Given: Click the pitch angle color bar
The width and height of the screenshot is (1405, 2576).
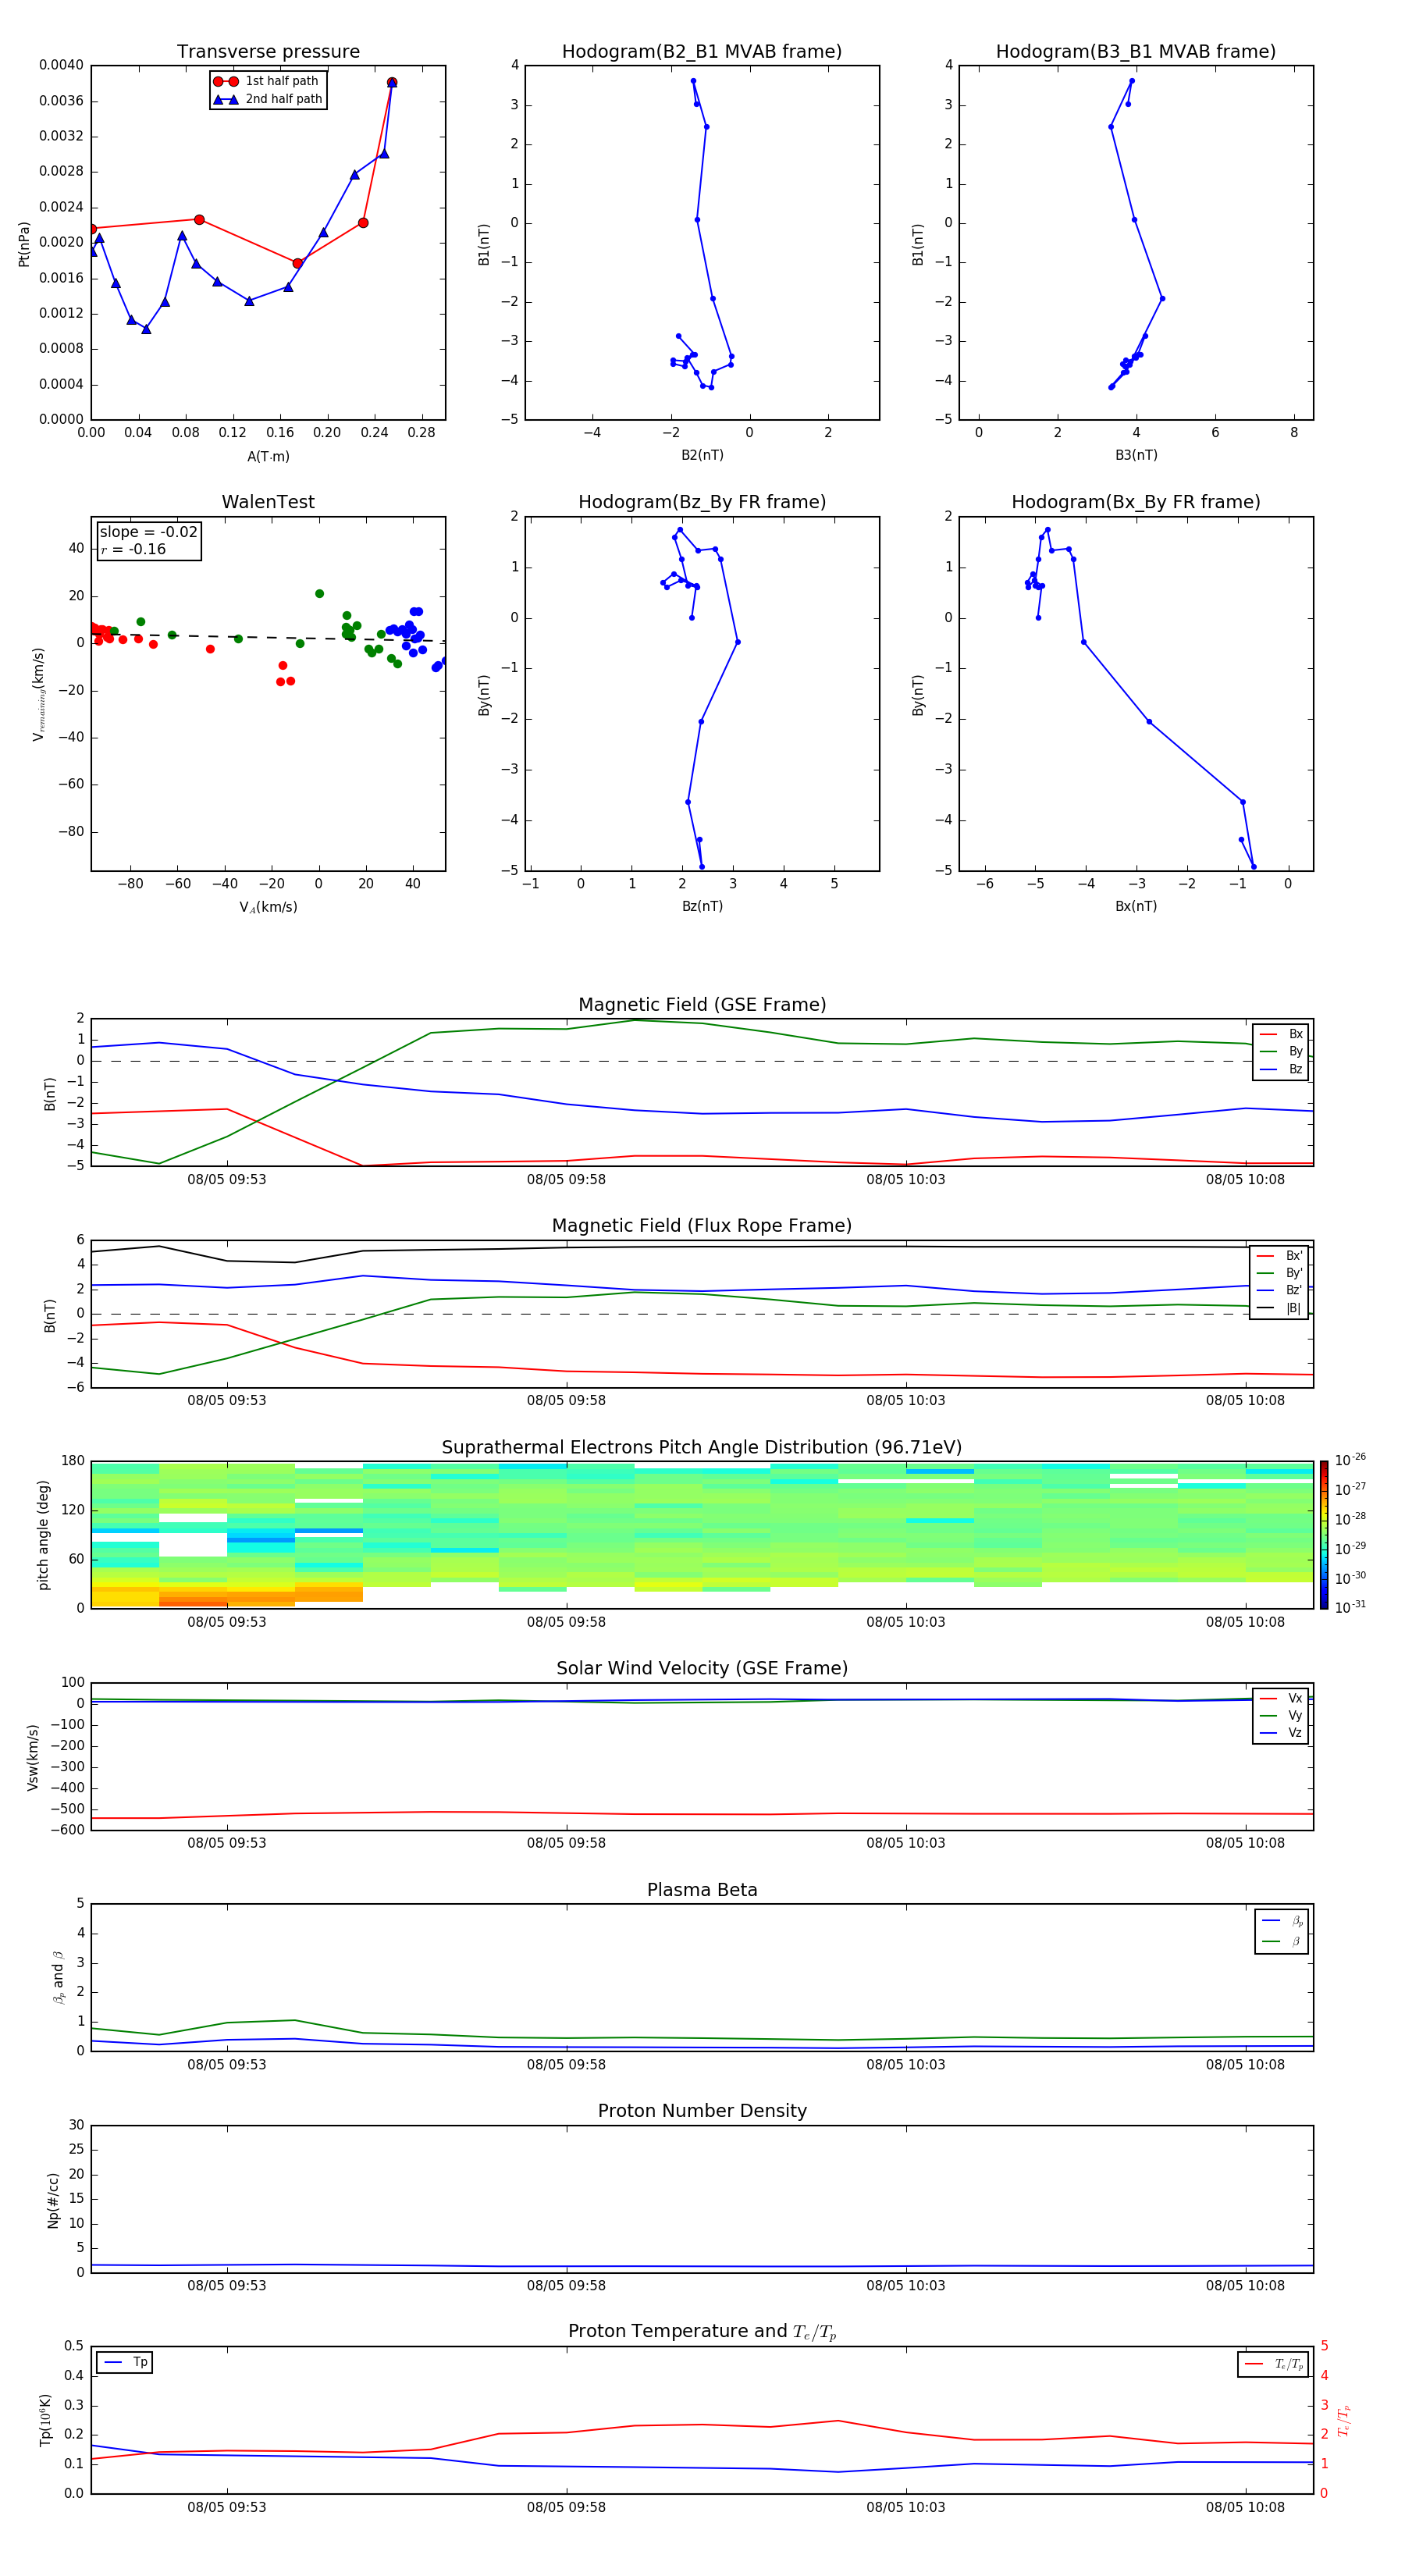Looking at the screenshot, I should point(1324,1535).
